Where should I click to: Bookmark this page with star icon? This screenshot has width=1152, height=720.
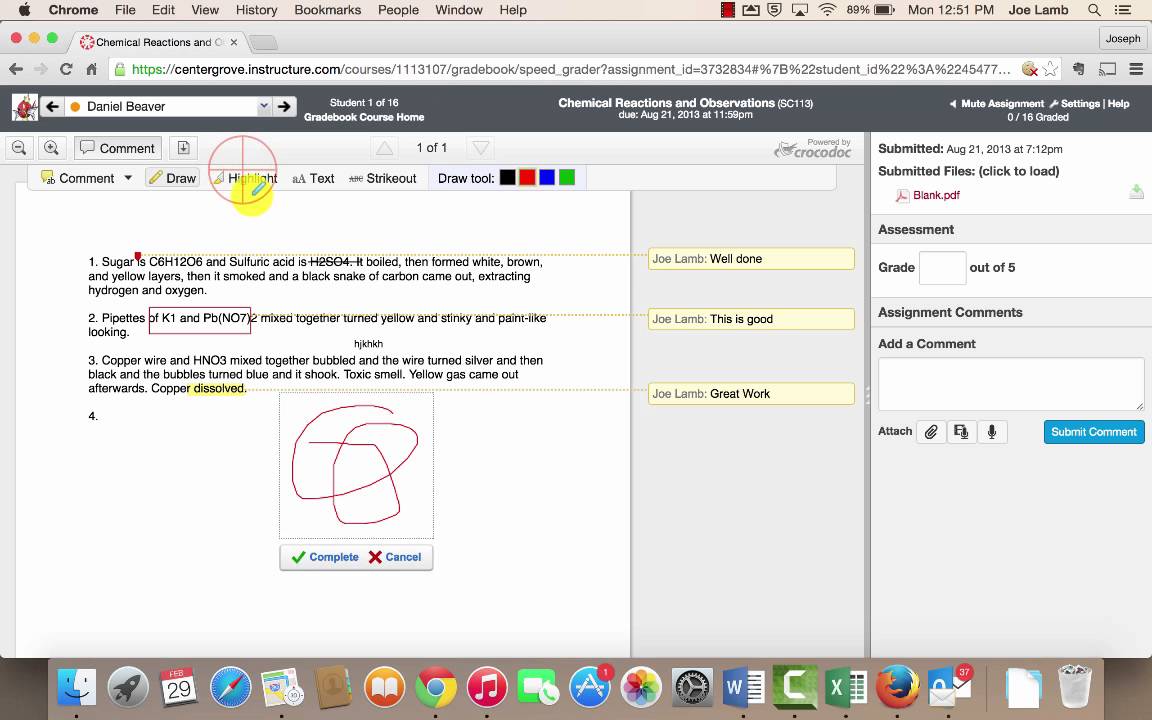[x=1050, y=69]
